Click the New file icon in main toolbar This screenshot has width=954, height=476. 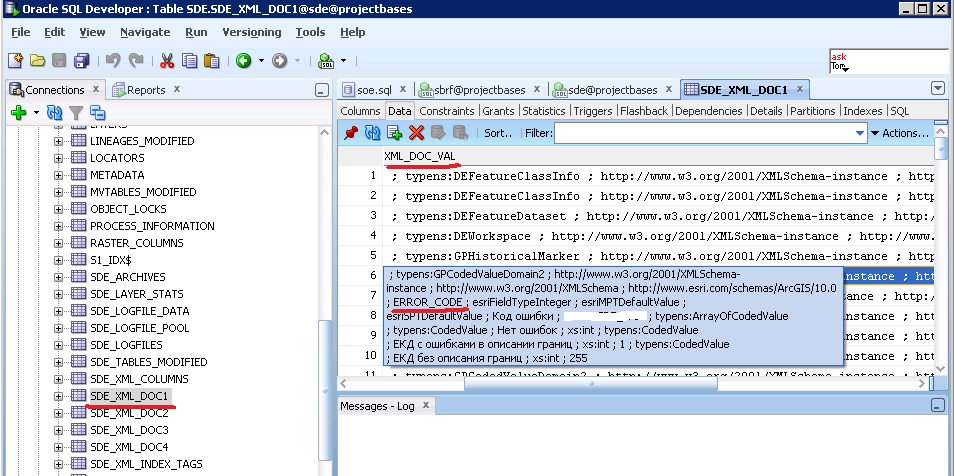click(x=15, y=60)
